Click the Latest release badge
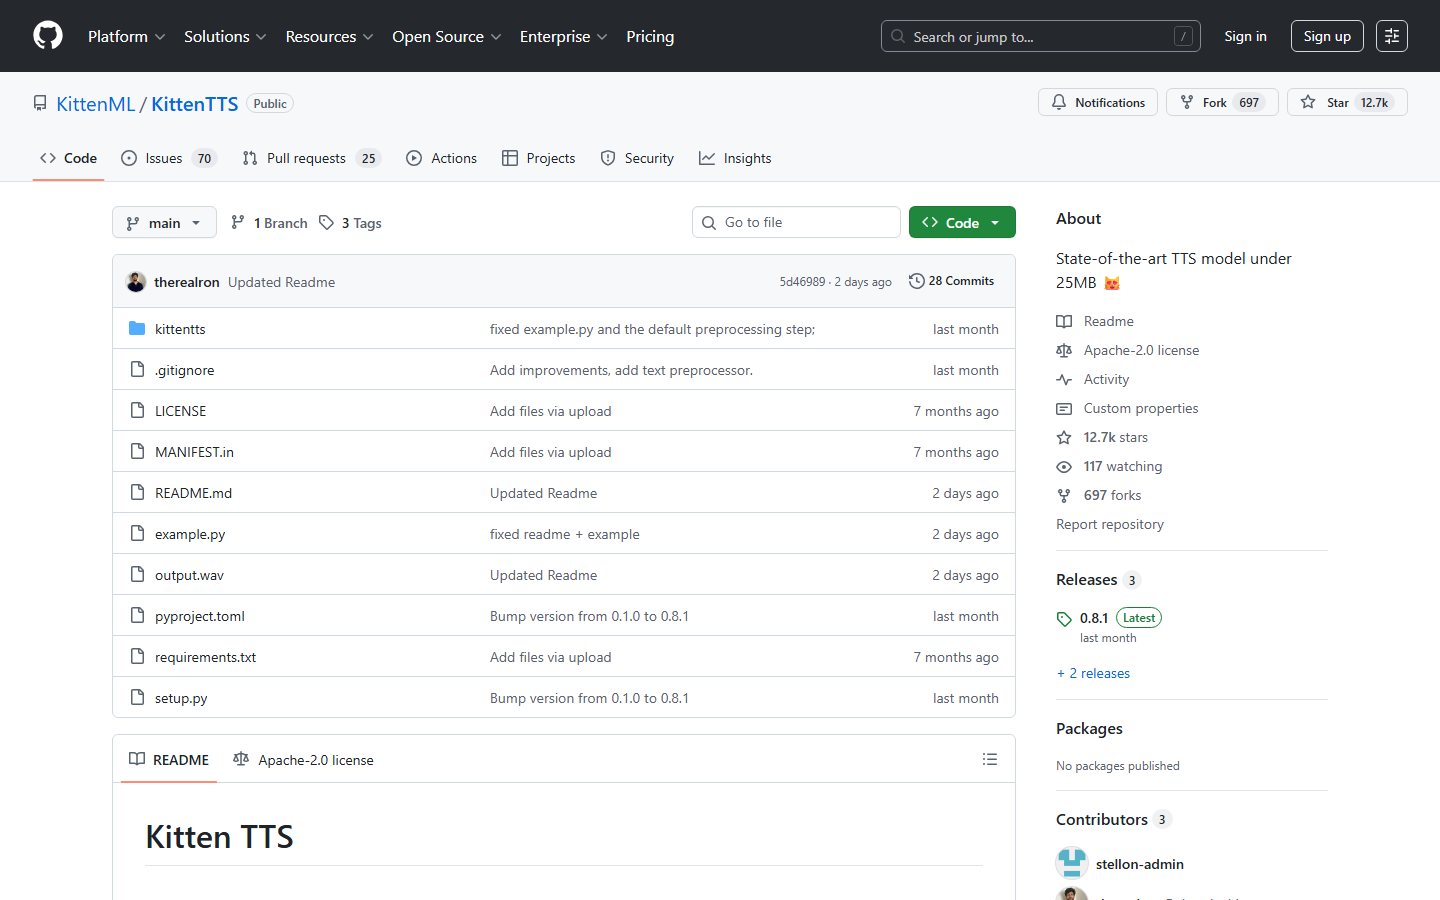 1138,617
